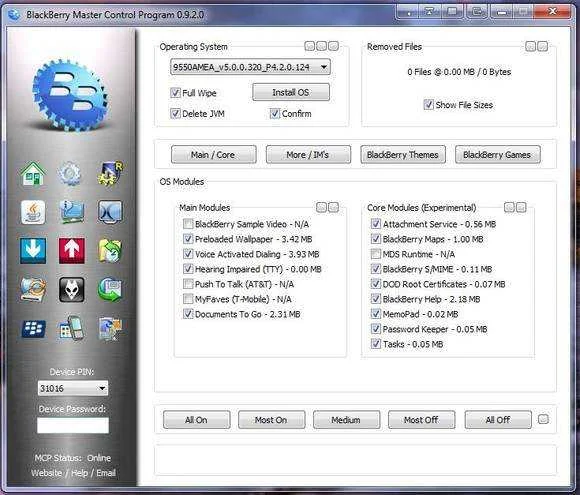580x495 pixels.
Task: Open the Help link in sidebar
Action: pos(80,473)
